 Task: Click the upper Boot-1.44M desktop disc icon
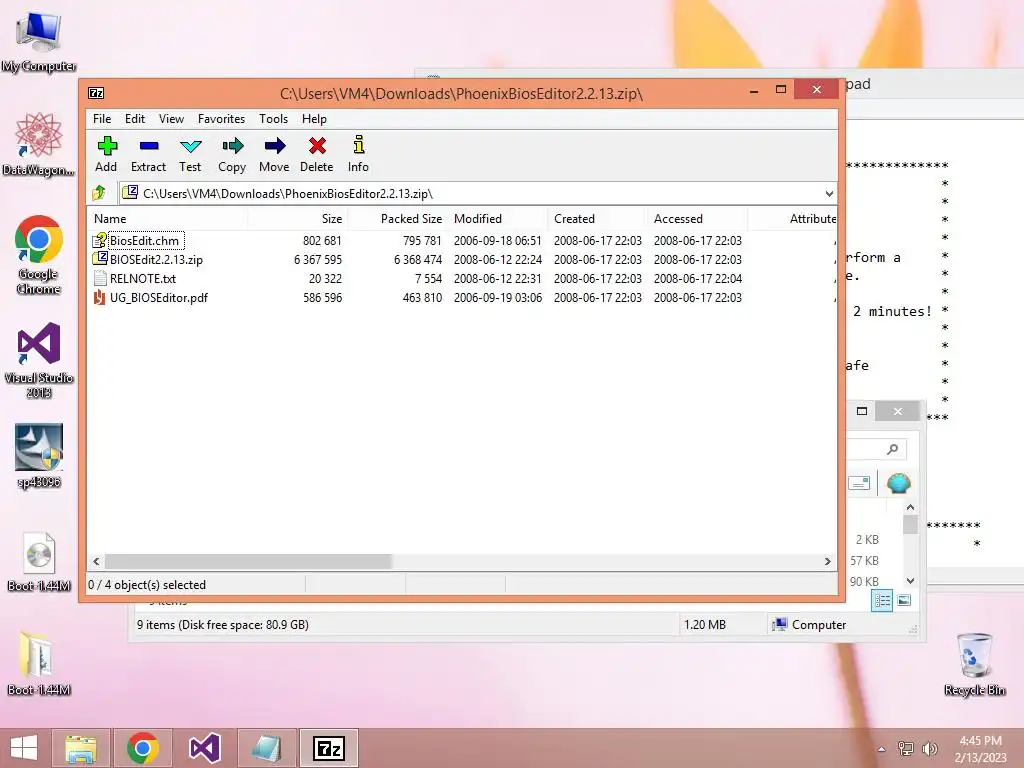[x=39, y=554]
